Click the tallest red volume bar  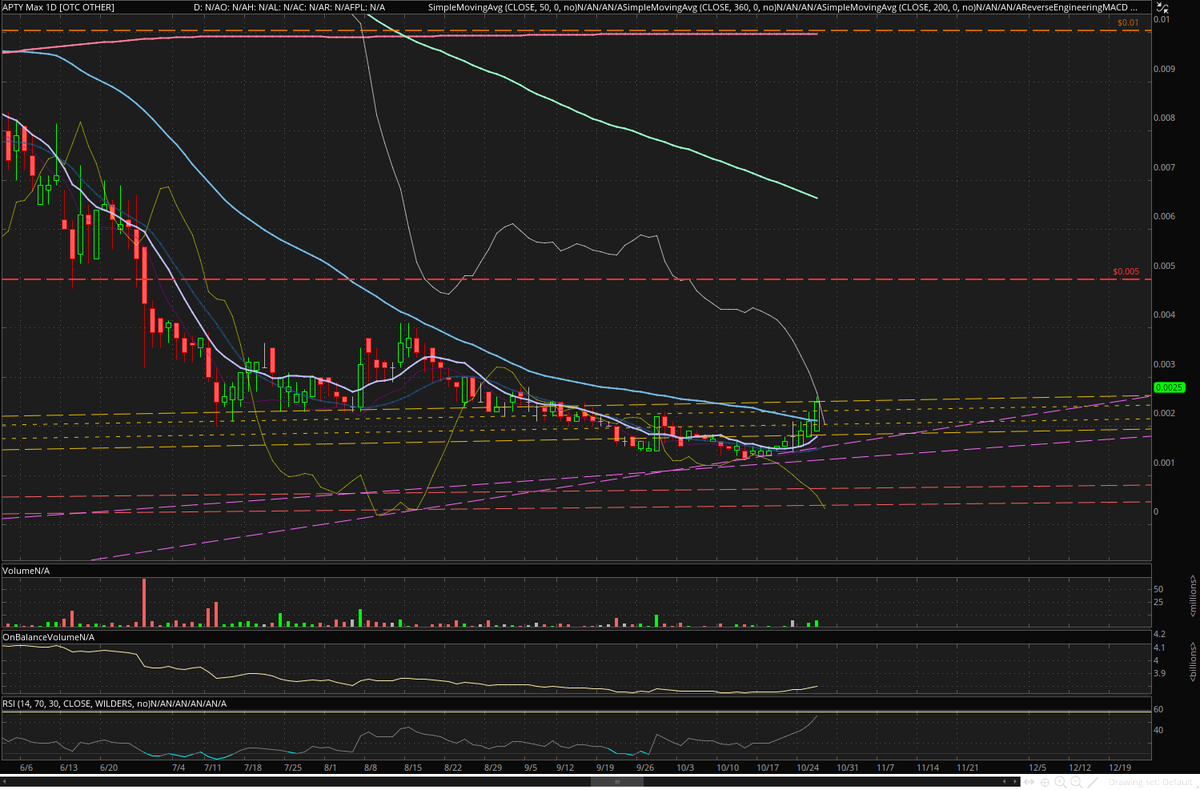click(x=144, y=603)
